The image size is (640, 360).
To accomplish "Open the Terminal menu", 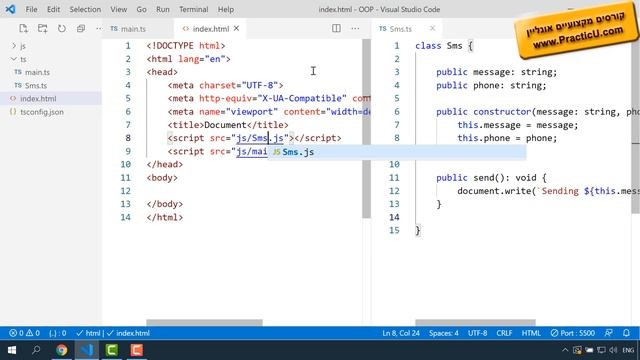I will tap(193, 9).
